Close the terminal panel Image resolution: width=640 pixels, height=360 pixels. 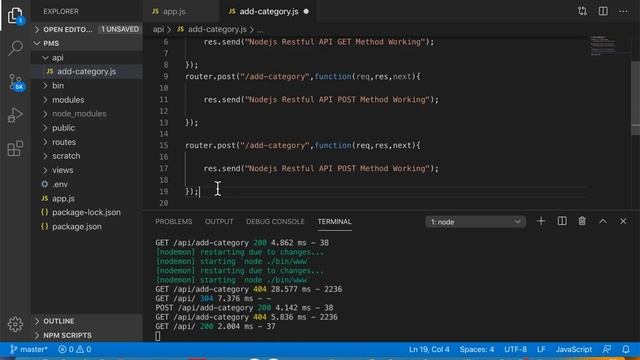click(623, 221)
